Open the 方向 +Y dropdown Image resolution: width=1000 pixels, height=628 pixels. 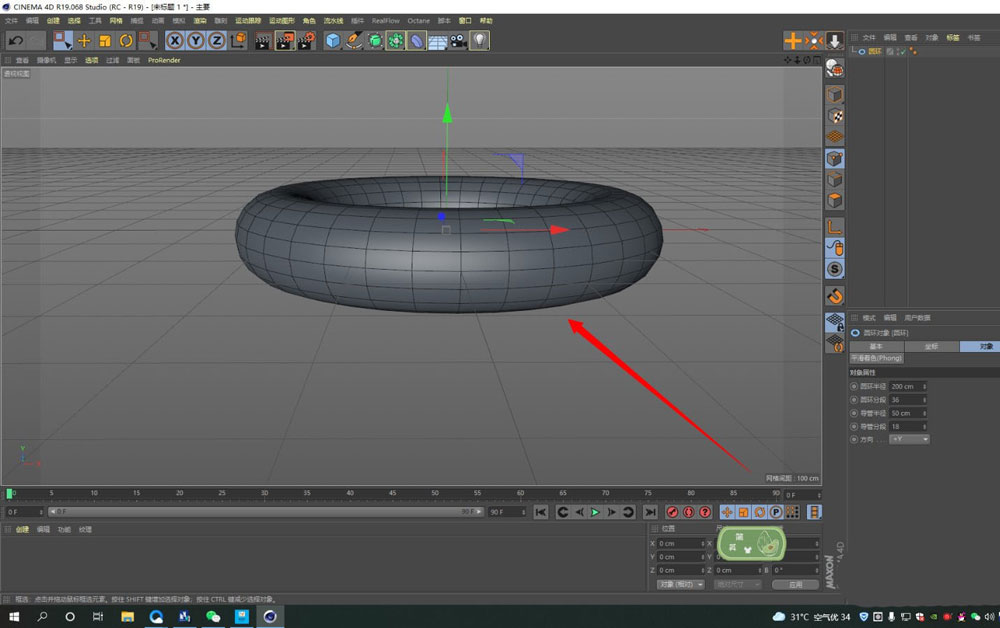coord(909,439)
